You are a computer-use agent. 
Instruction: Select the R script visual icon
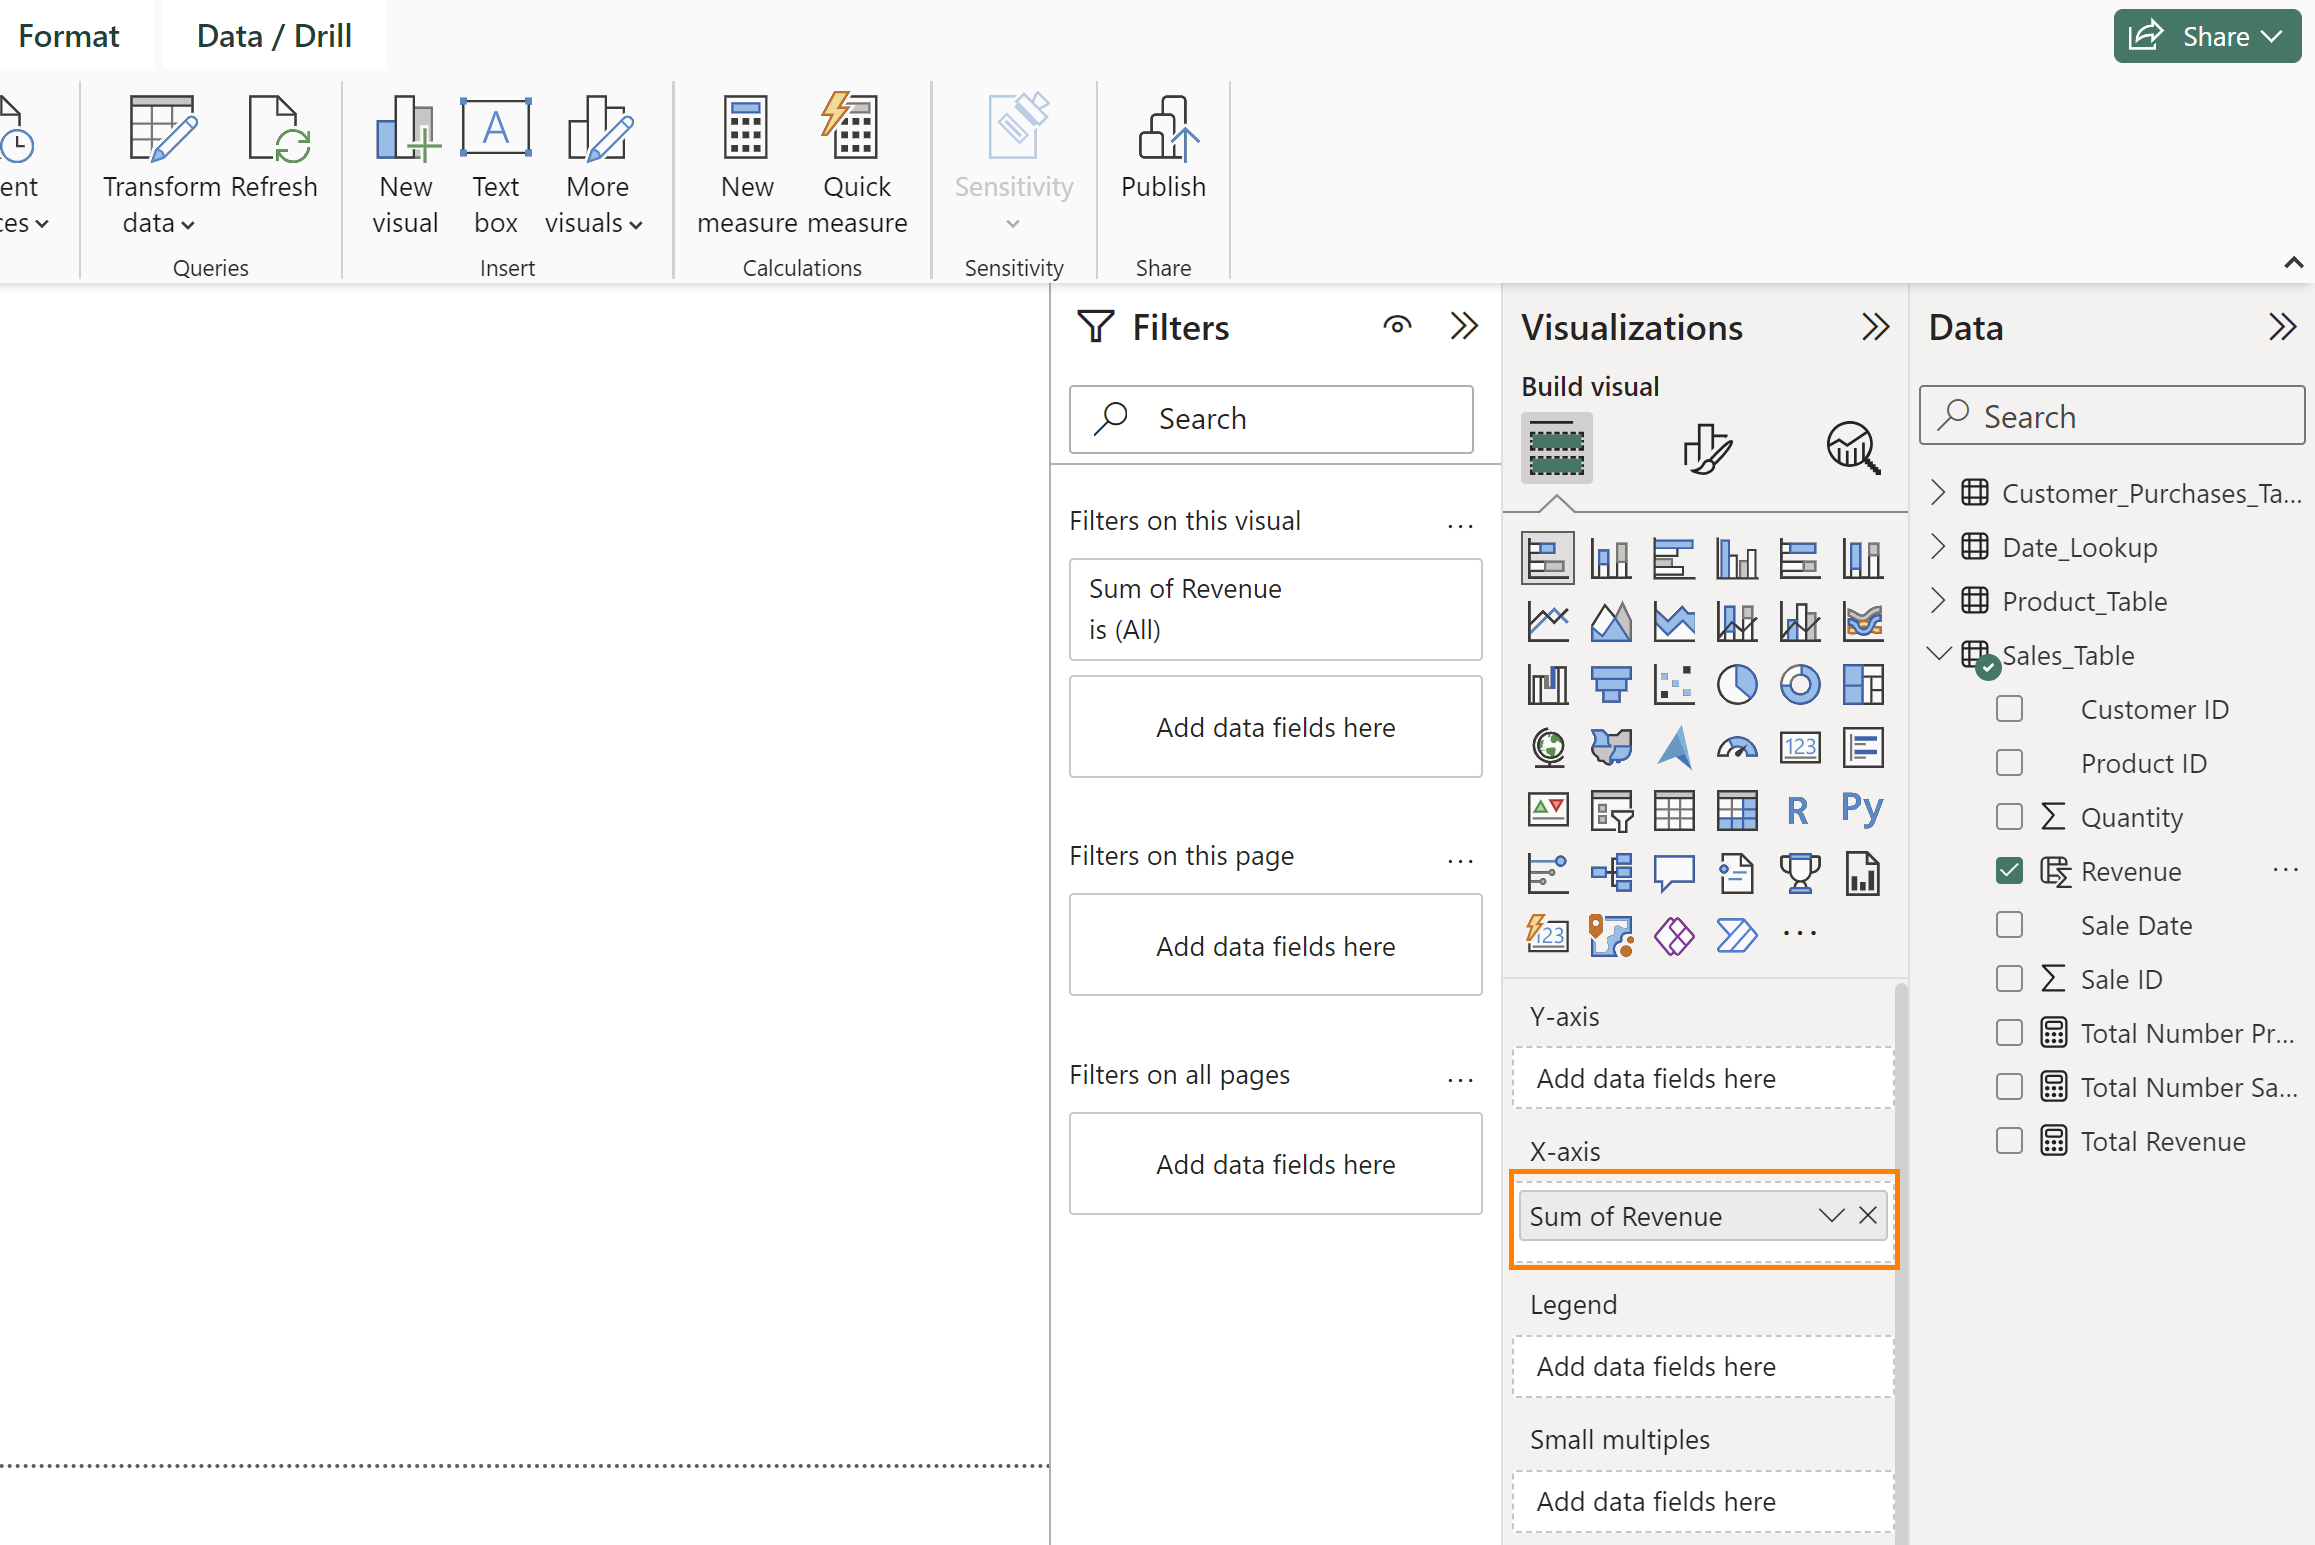tap(1797, 811)
